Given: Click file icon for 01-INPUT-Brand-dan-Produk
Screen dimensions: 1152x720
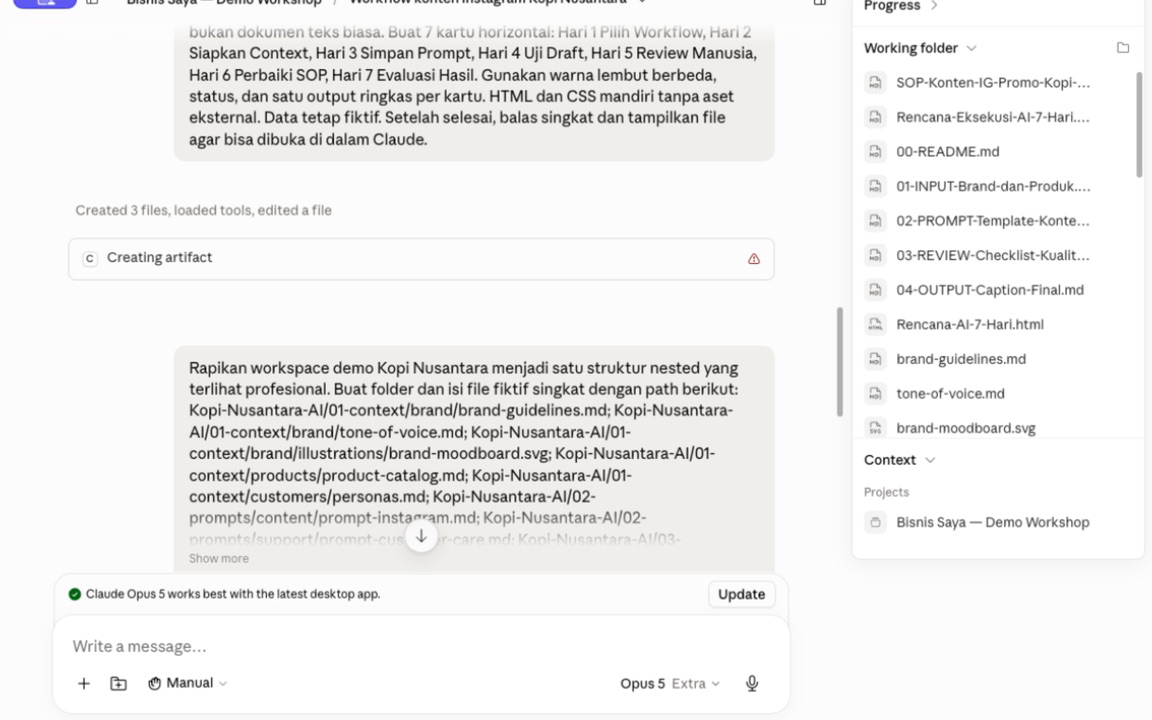Looking at the screenshot, I should pyautogui.click(x=875, y=186).
